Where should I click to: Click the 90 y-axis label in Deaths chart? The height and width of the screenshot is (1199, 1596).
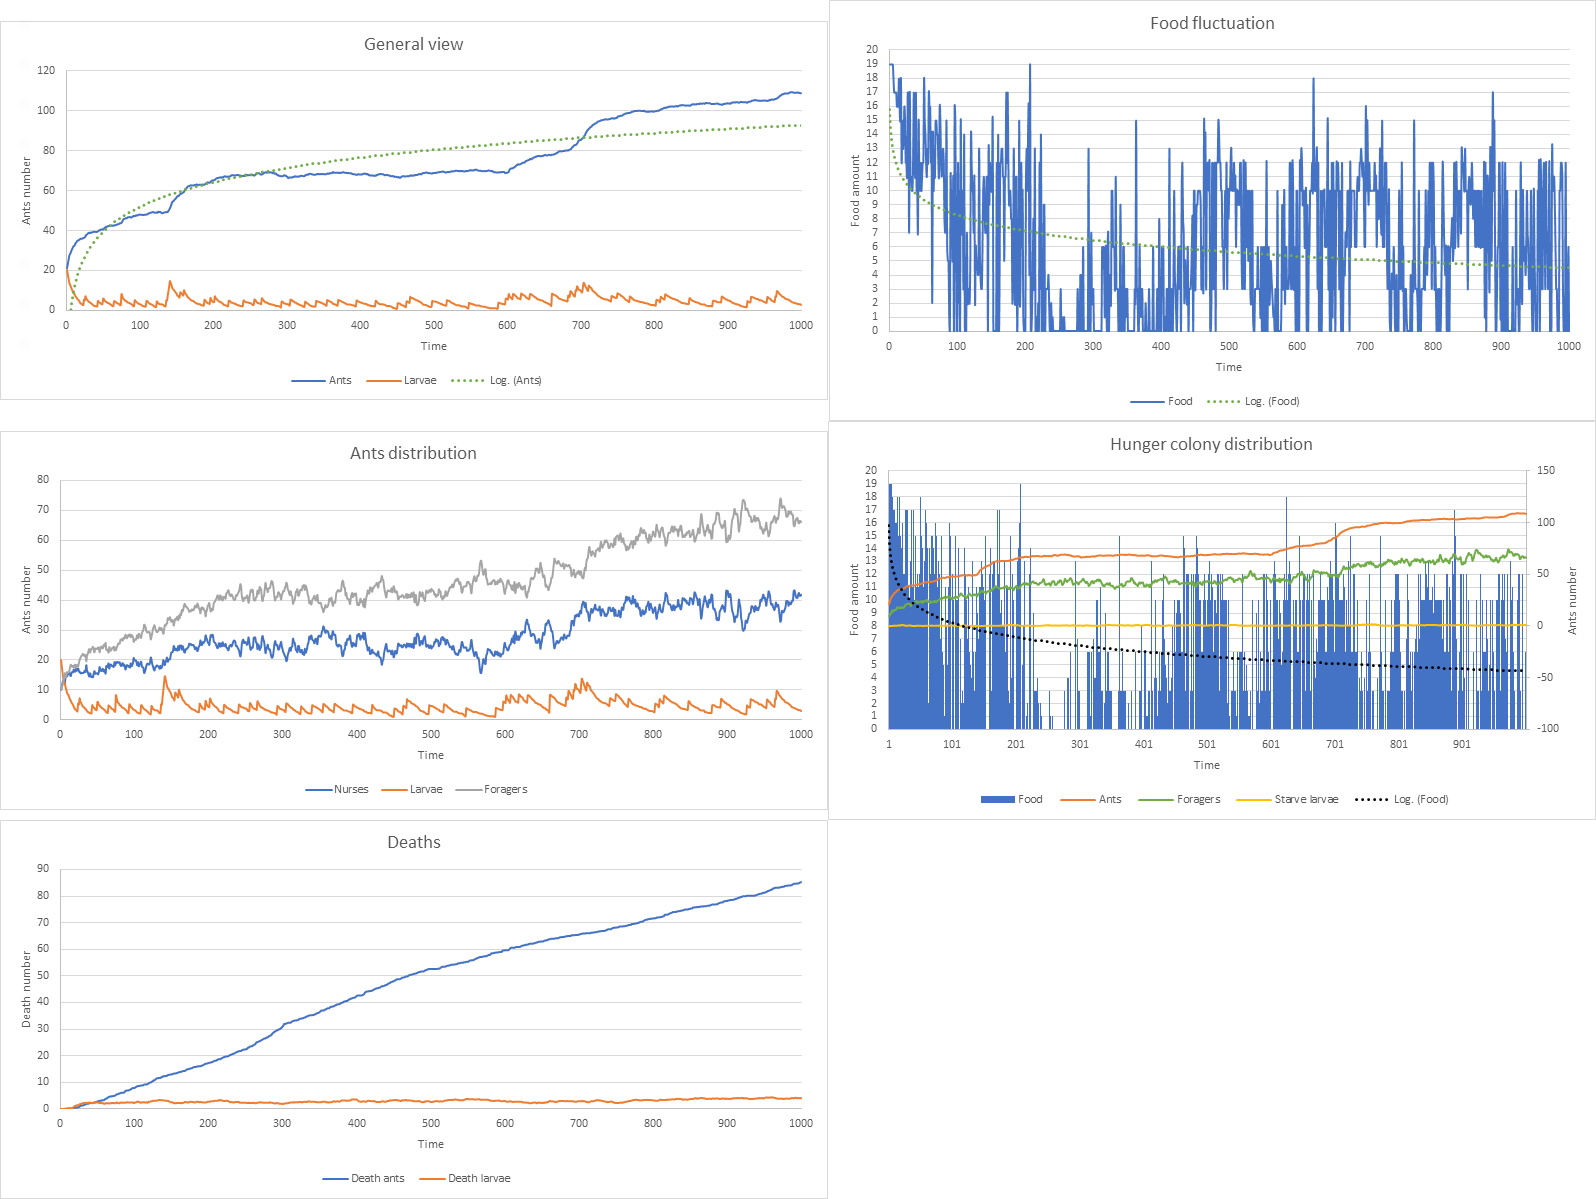[43, 868]
